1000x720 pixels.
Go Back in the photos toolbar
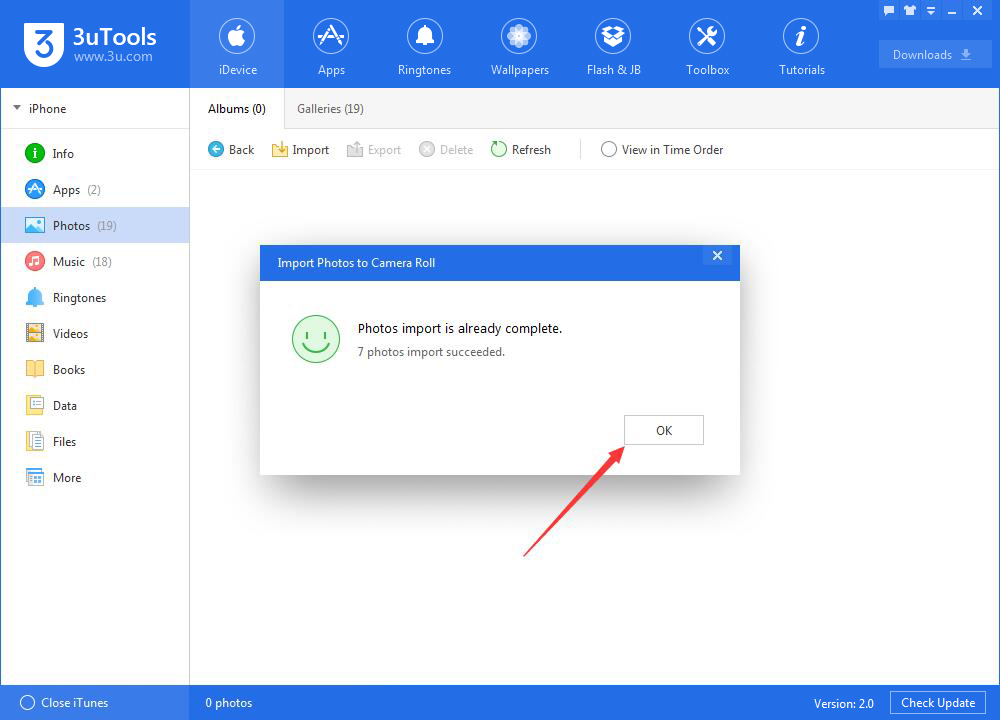[x=231, y=149]
